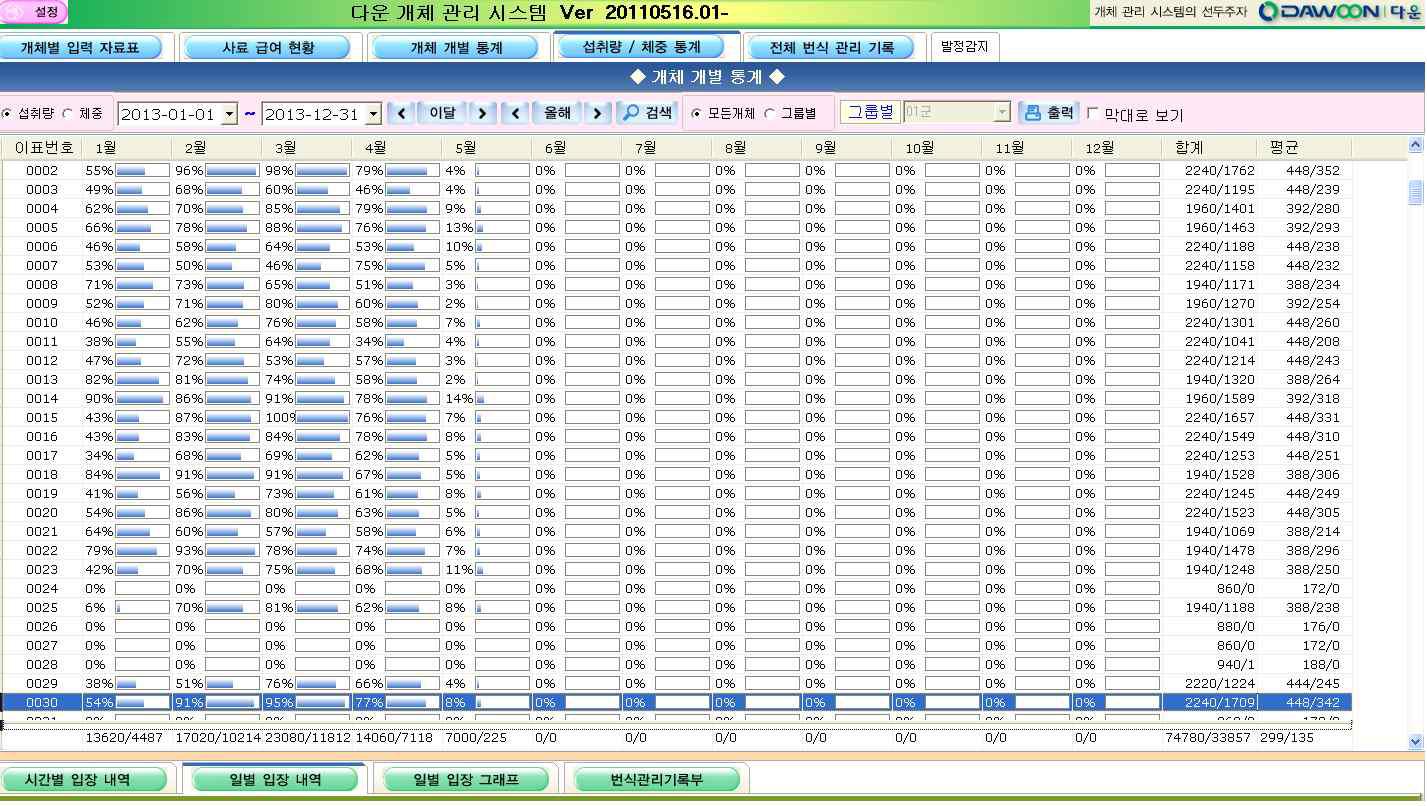Click 5월 percentage 14% in row 0014
The height and width of the screenshot is (806, 1427).
[x=459, y=399]
